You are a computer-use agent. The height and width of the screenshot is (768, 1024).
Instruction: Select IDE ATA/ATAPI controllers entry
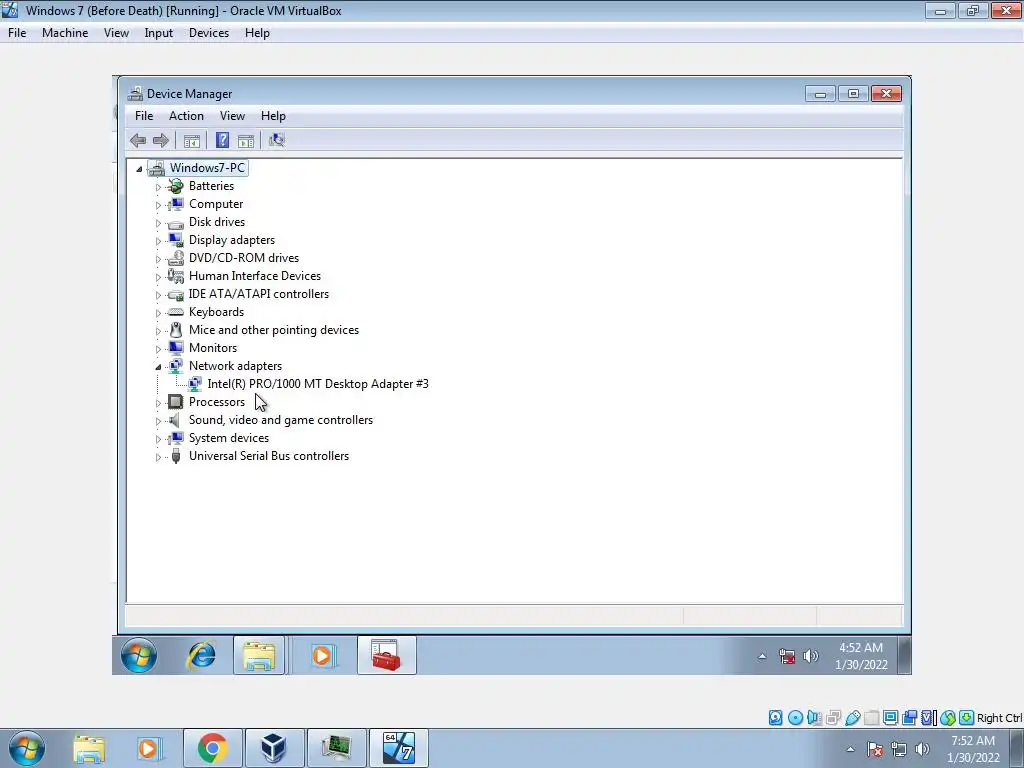tap(259, 294)
